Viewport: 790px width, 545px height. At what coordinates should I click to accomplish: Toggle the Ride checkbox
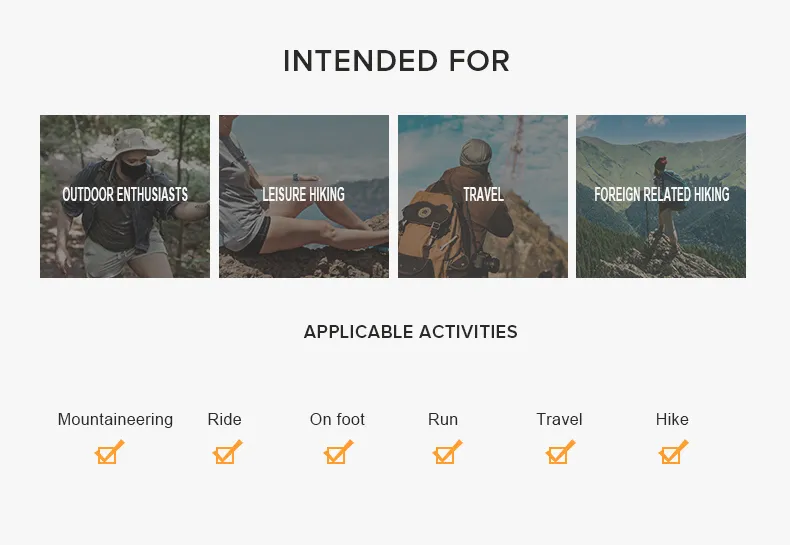click(x=226, y=454)
